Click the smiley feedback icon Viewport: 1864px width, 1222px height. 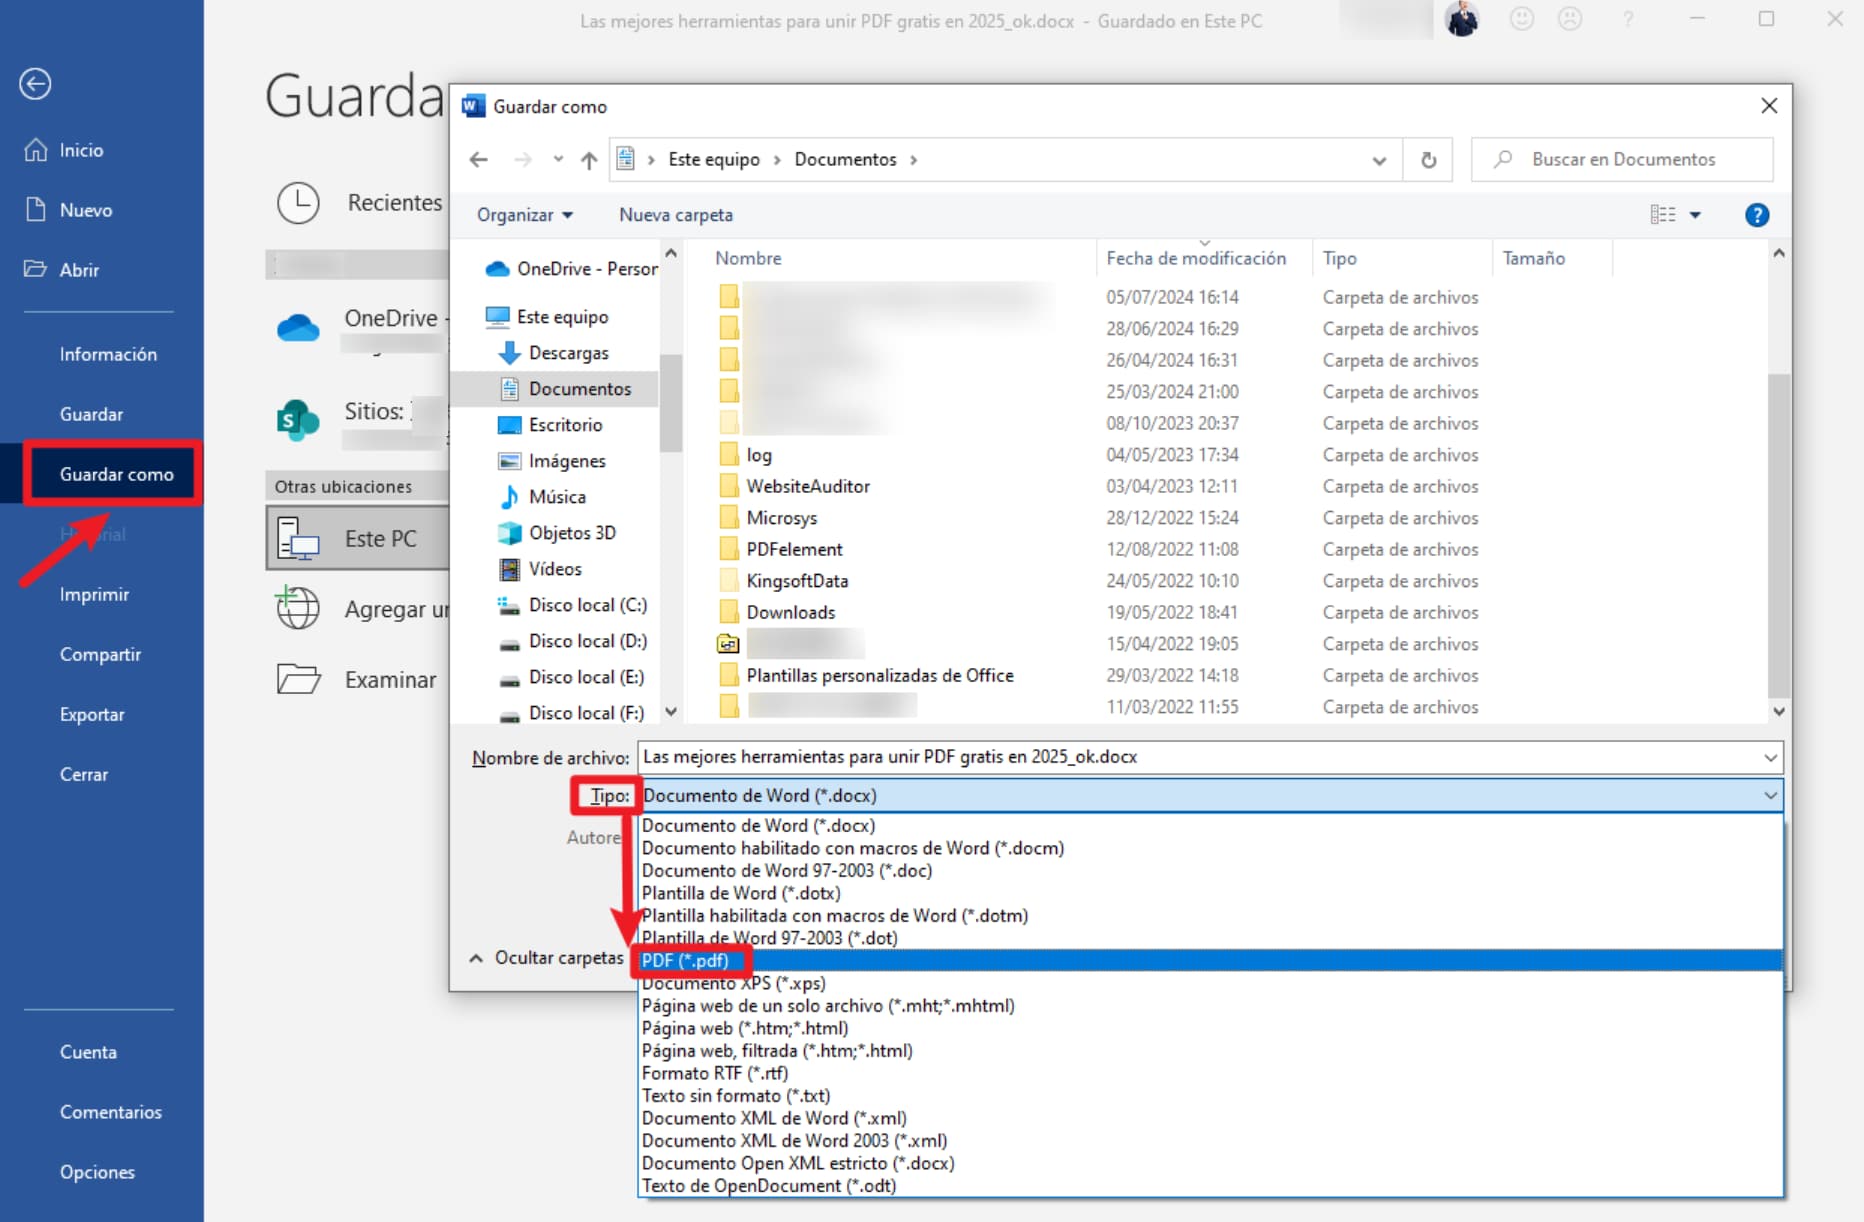pos(1521,19)
